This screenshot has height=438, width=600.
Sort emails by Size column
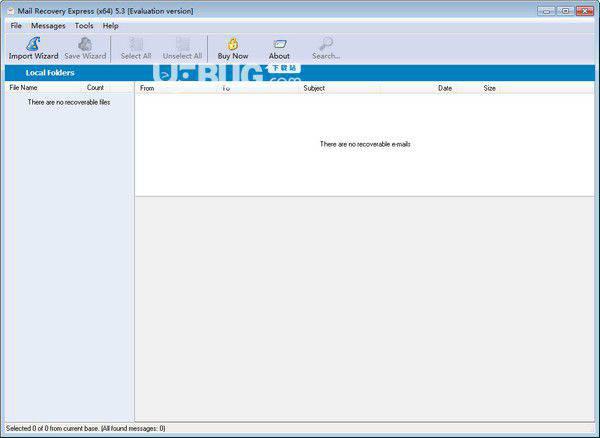click(x=489, y=88)
